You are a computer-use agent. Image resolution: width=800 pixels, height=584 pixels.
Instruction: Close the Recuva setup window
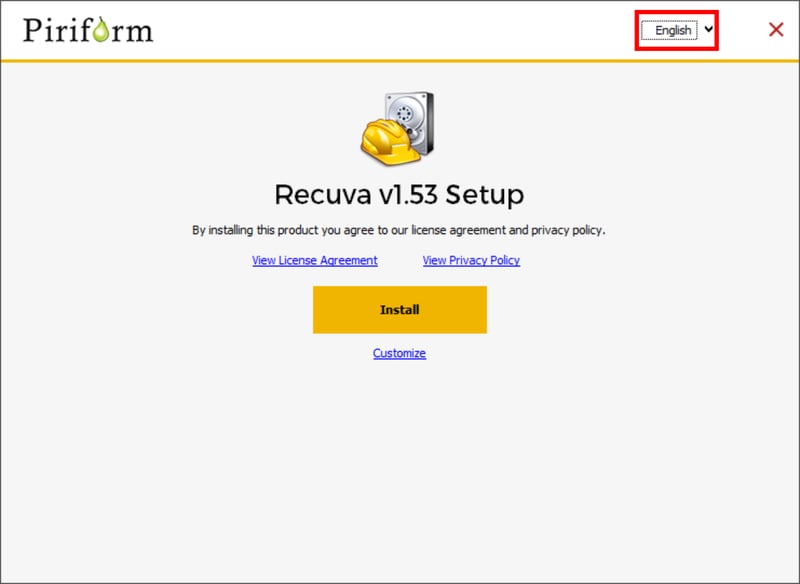776,30
